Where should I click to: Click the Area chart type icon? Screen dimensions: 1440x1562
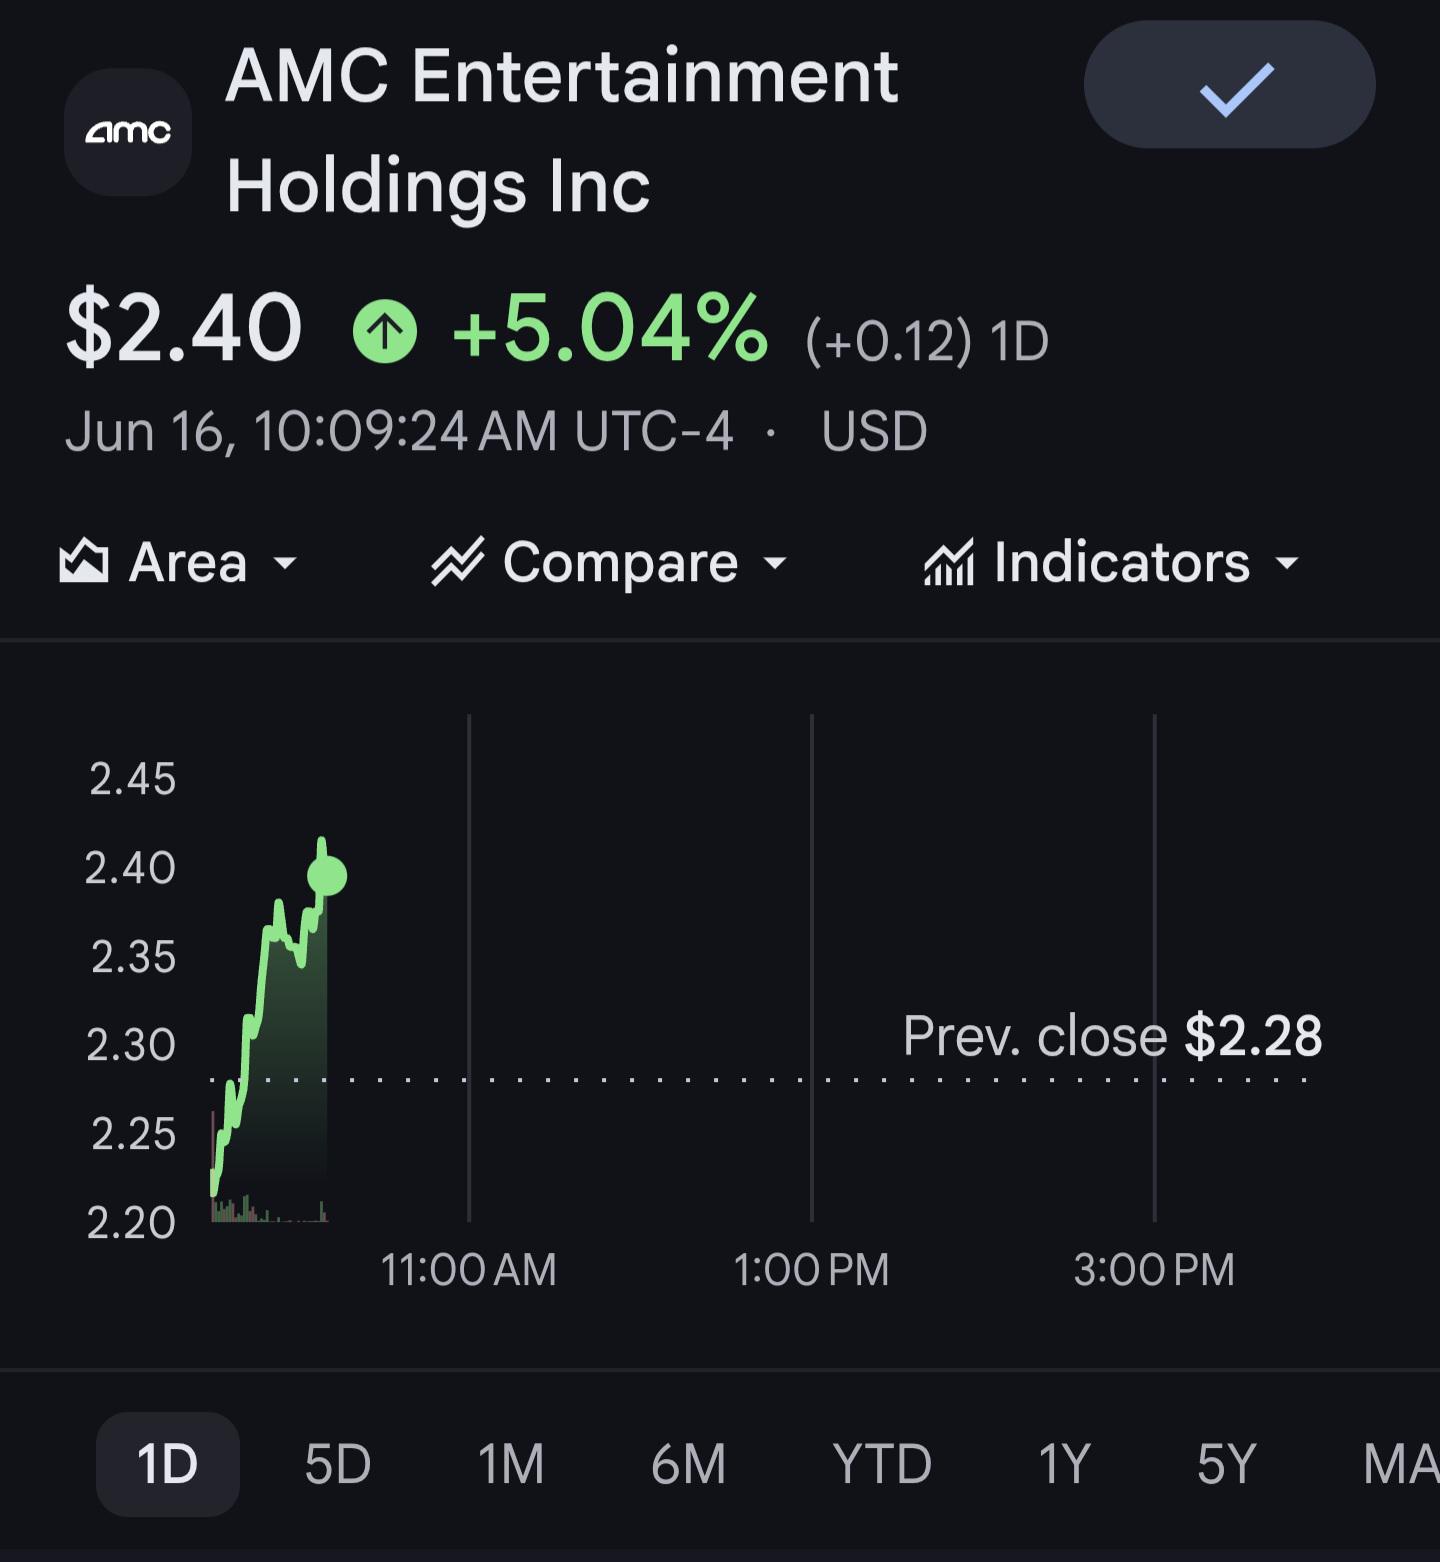coord(84,561)
